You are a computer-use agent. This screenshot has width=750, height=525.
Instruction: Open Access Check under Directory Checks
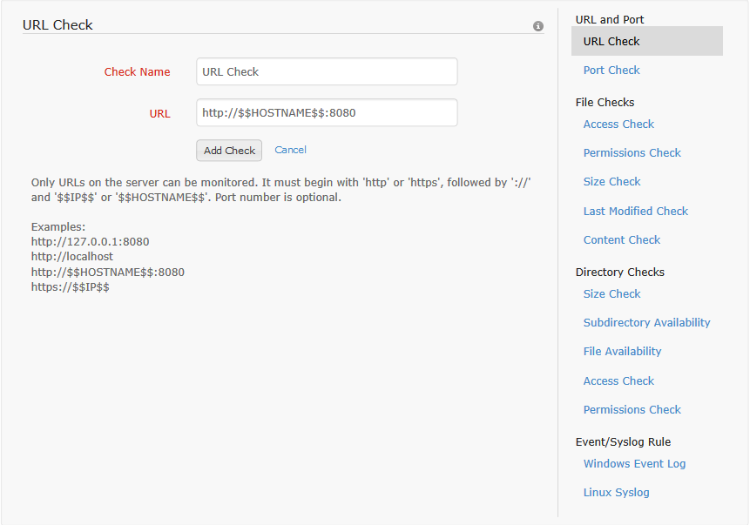pos(618,381)
